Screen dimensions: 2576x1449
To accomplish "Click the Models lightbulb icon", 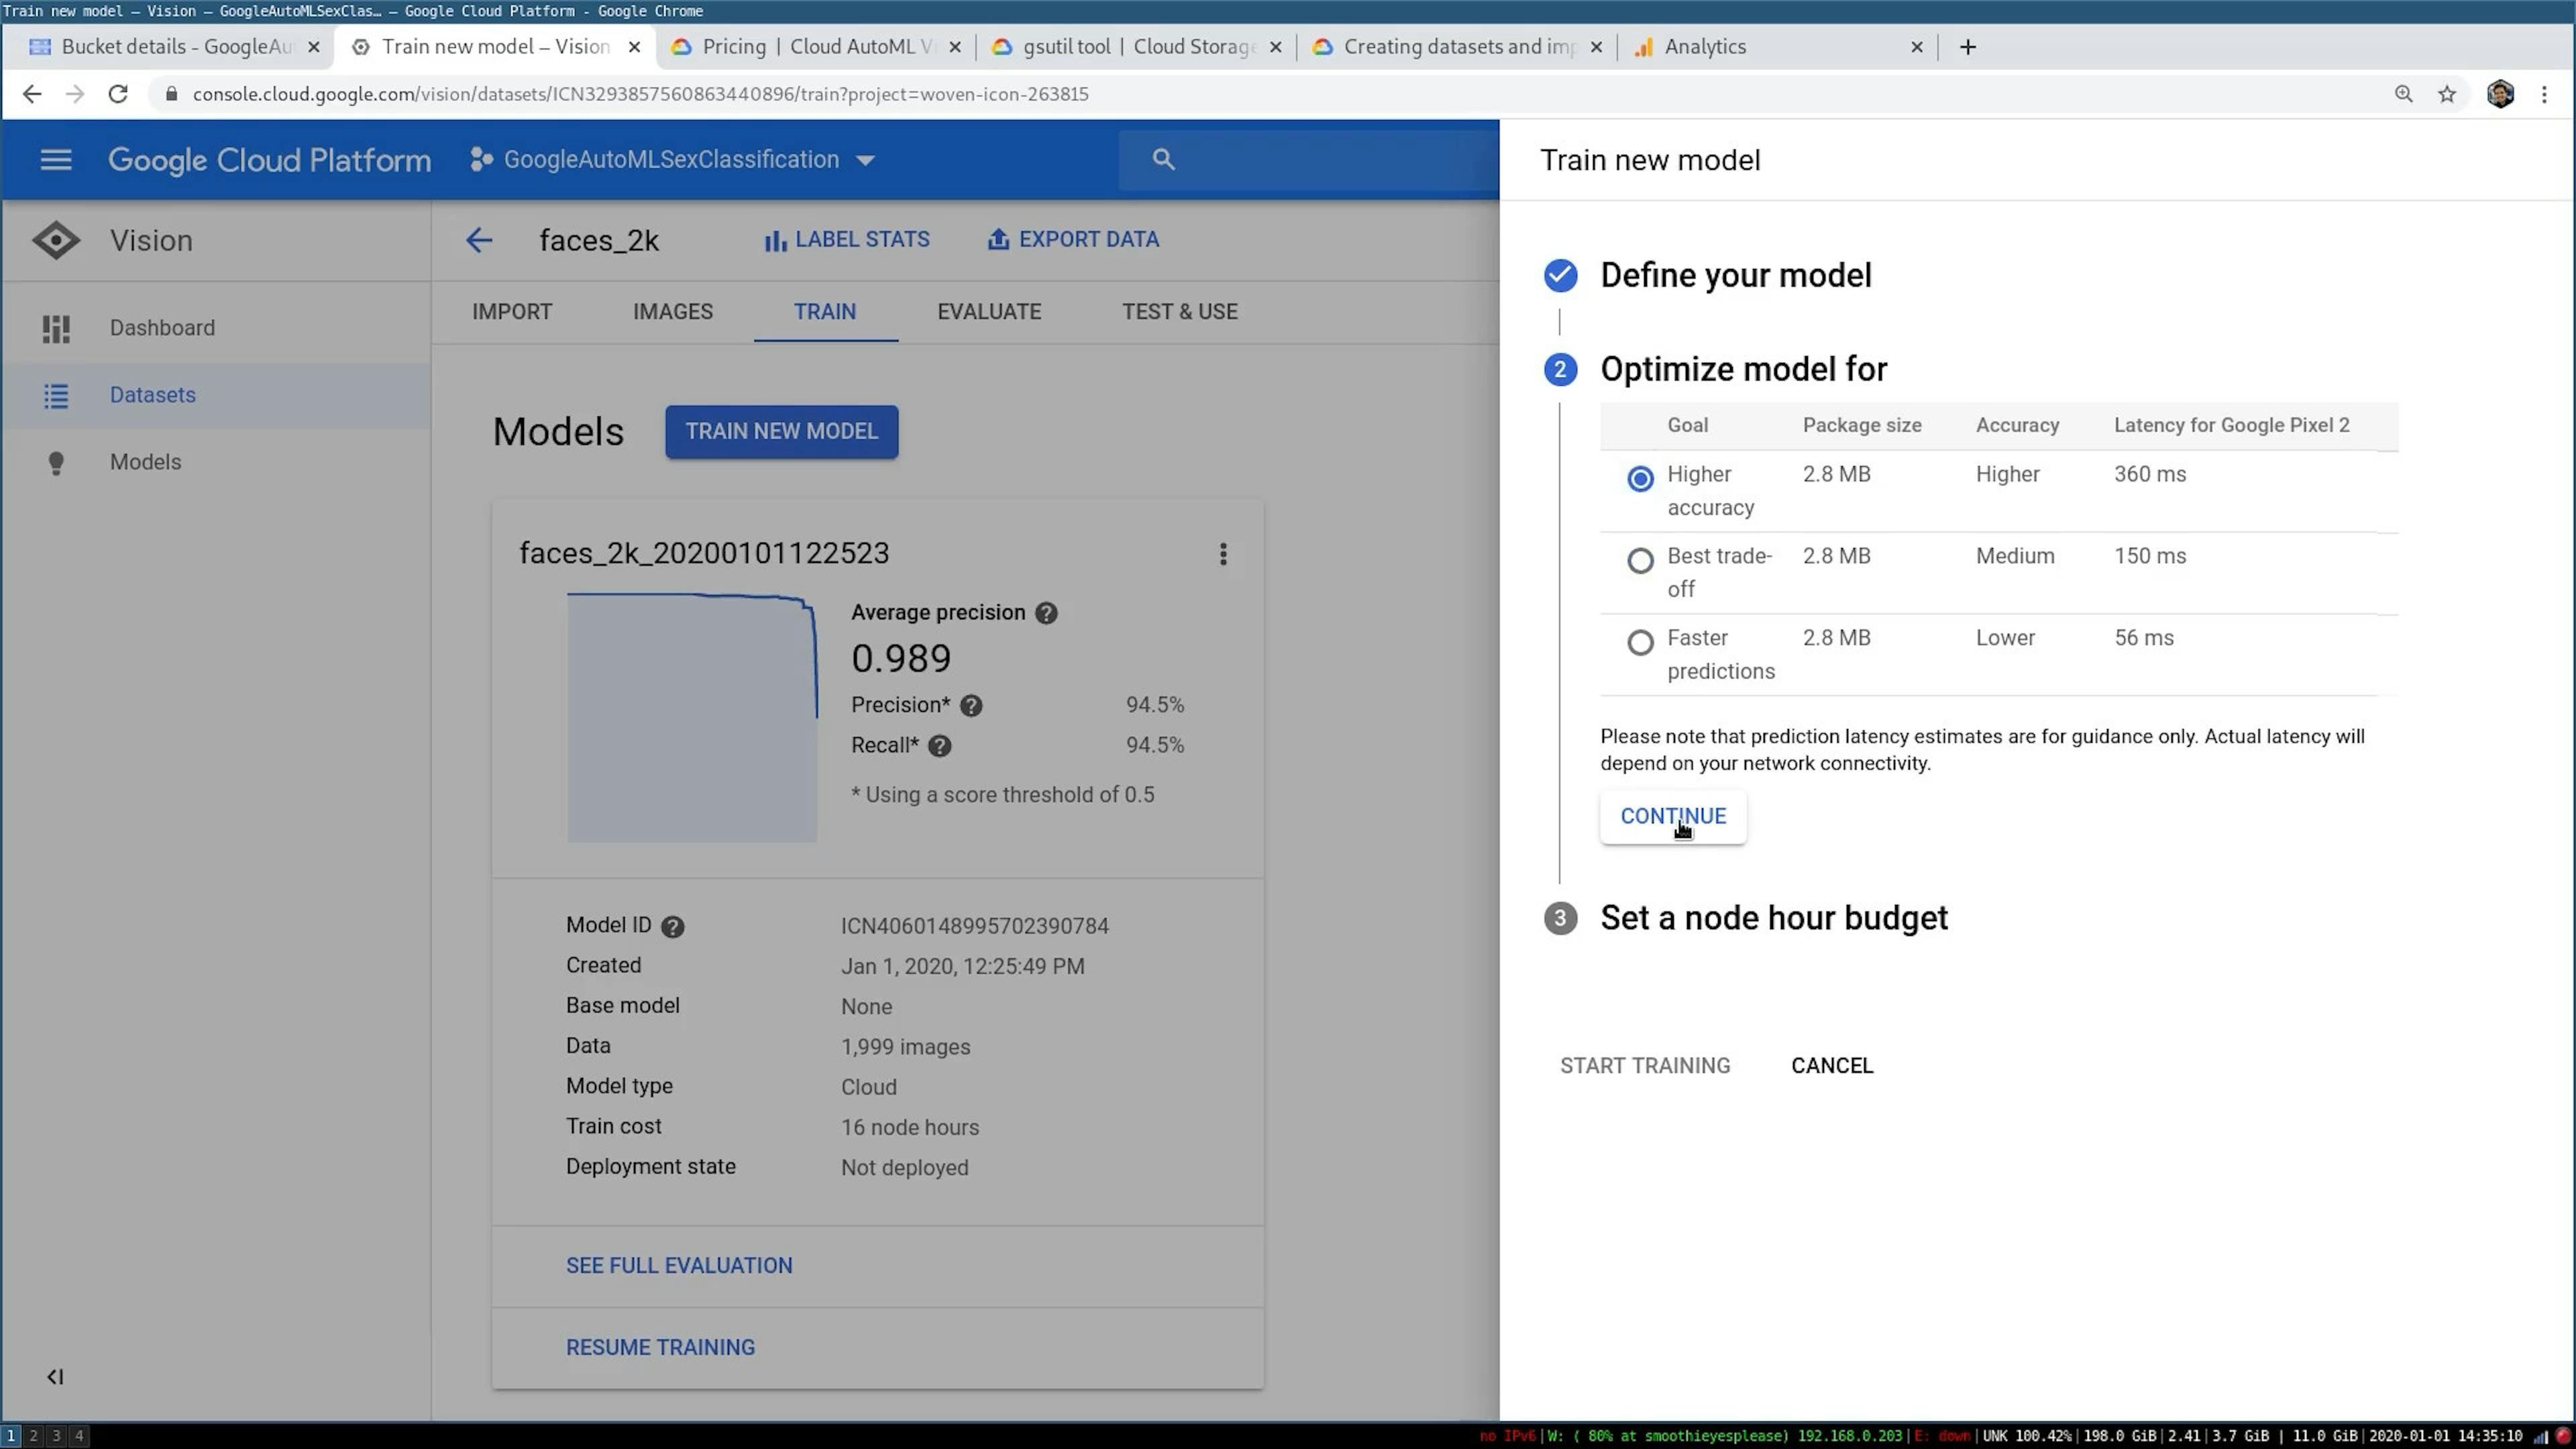I will pyautogui.click(x=56, y=463).
